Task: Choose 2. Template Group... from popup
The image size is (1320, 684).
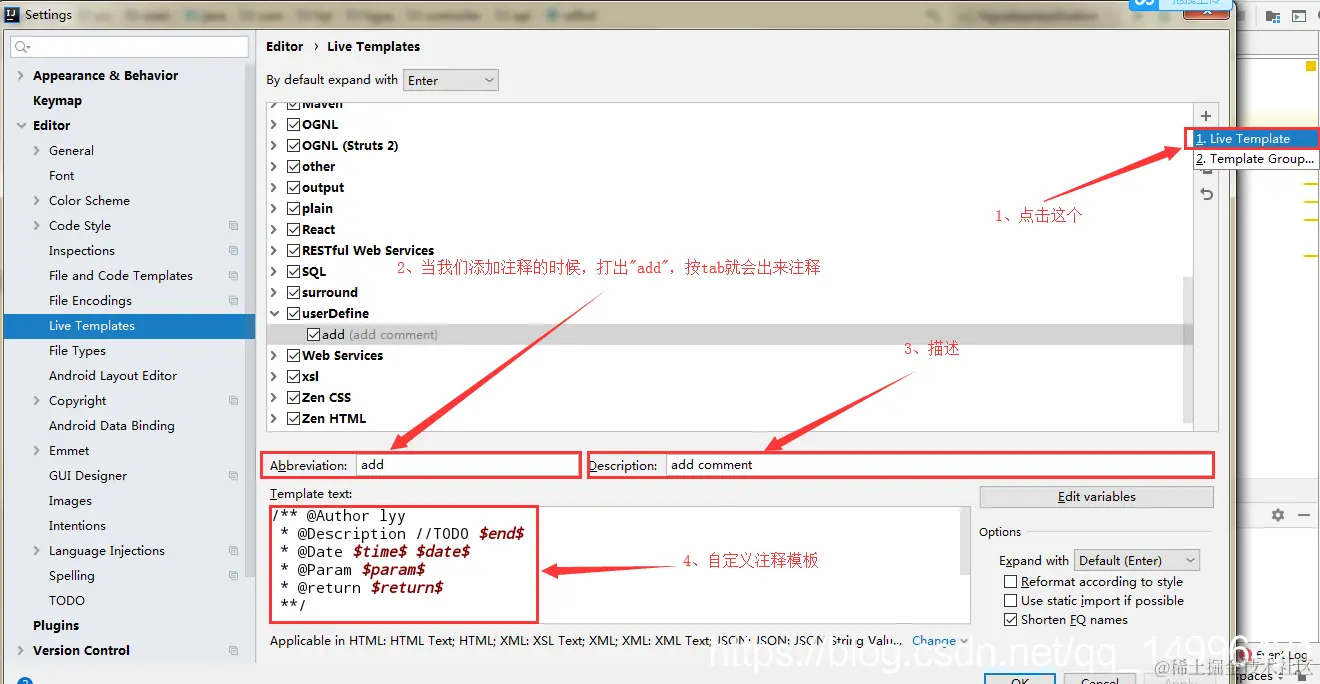Action: [1255, 159]
